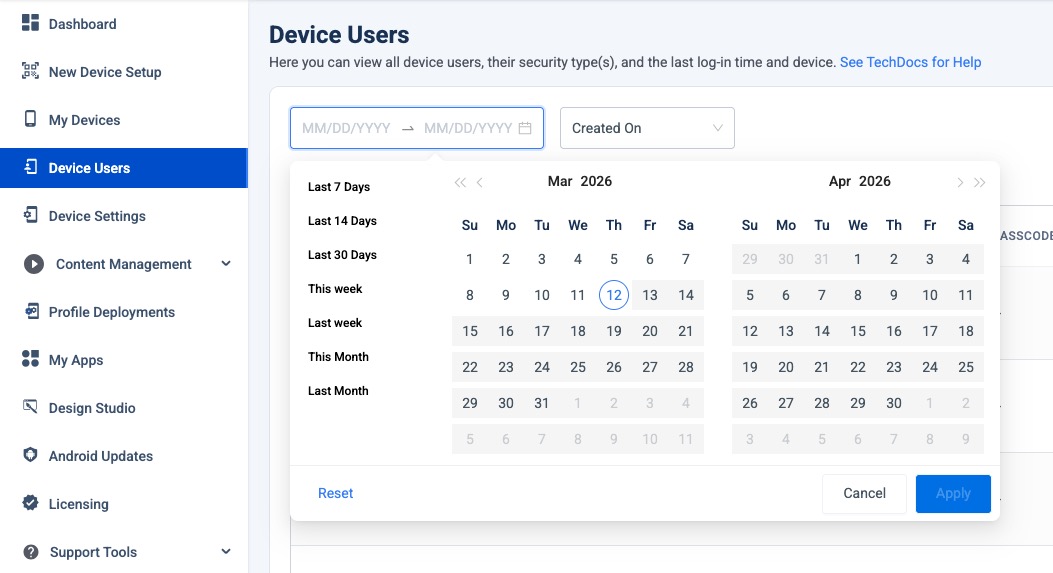Jump to next year with double arrow
Viewport: 1053px width, 573px height.
pos(980,182)
